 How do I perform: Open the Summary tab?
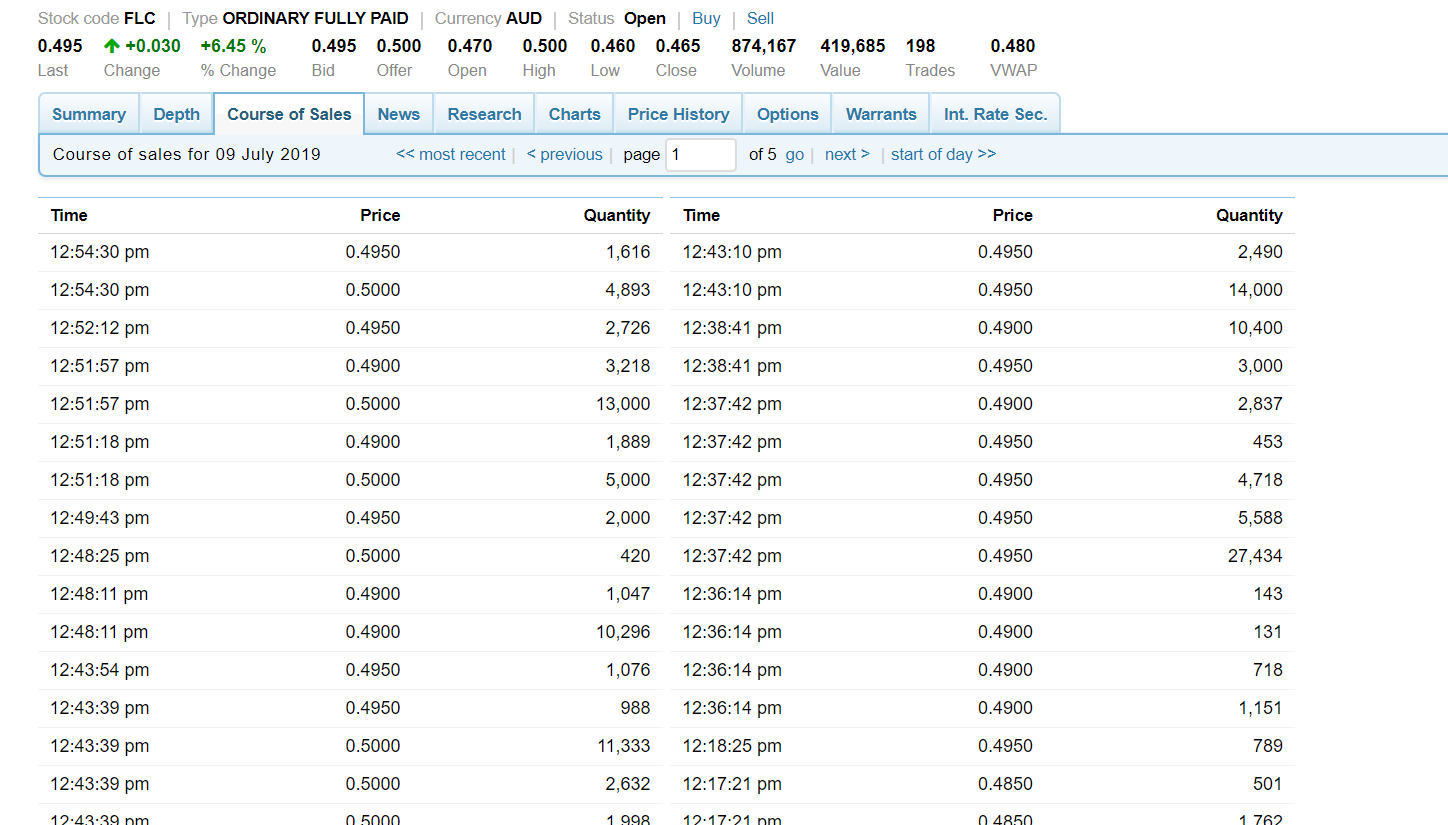pos(89,114)
